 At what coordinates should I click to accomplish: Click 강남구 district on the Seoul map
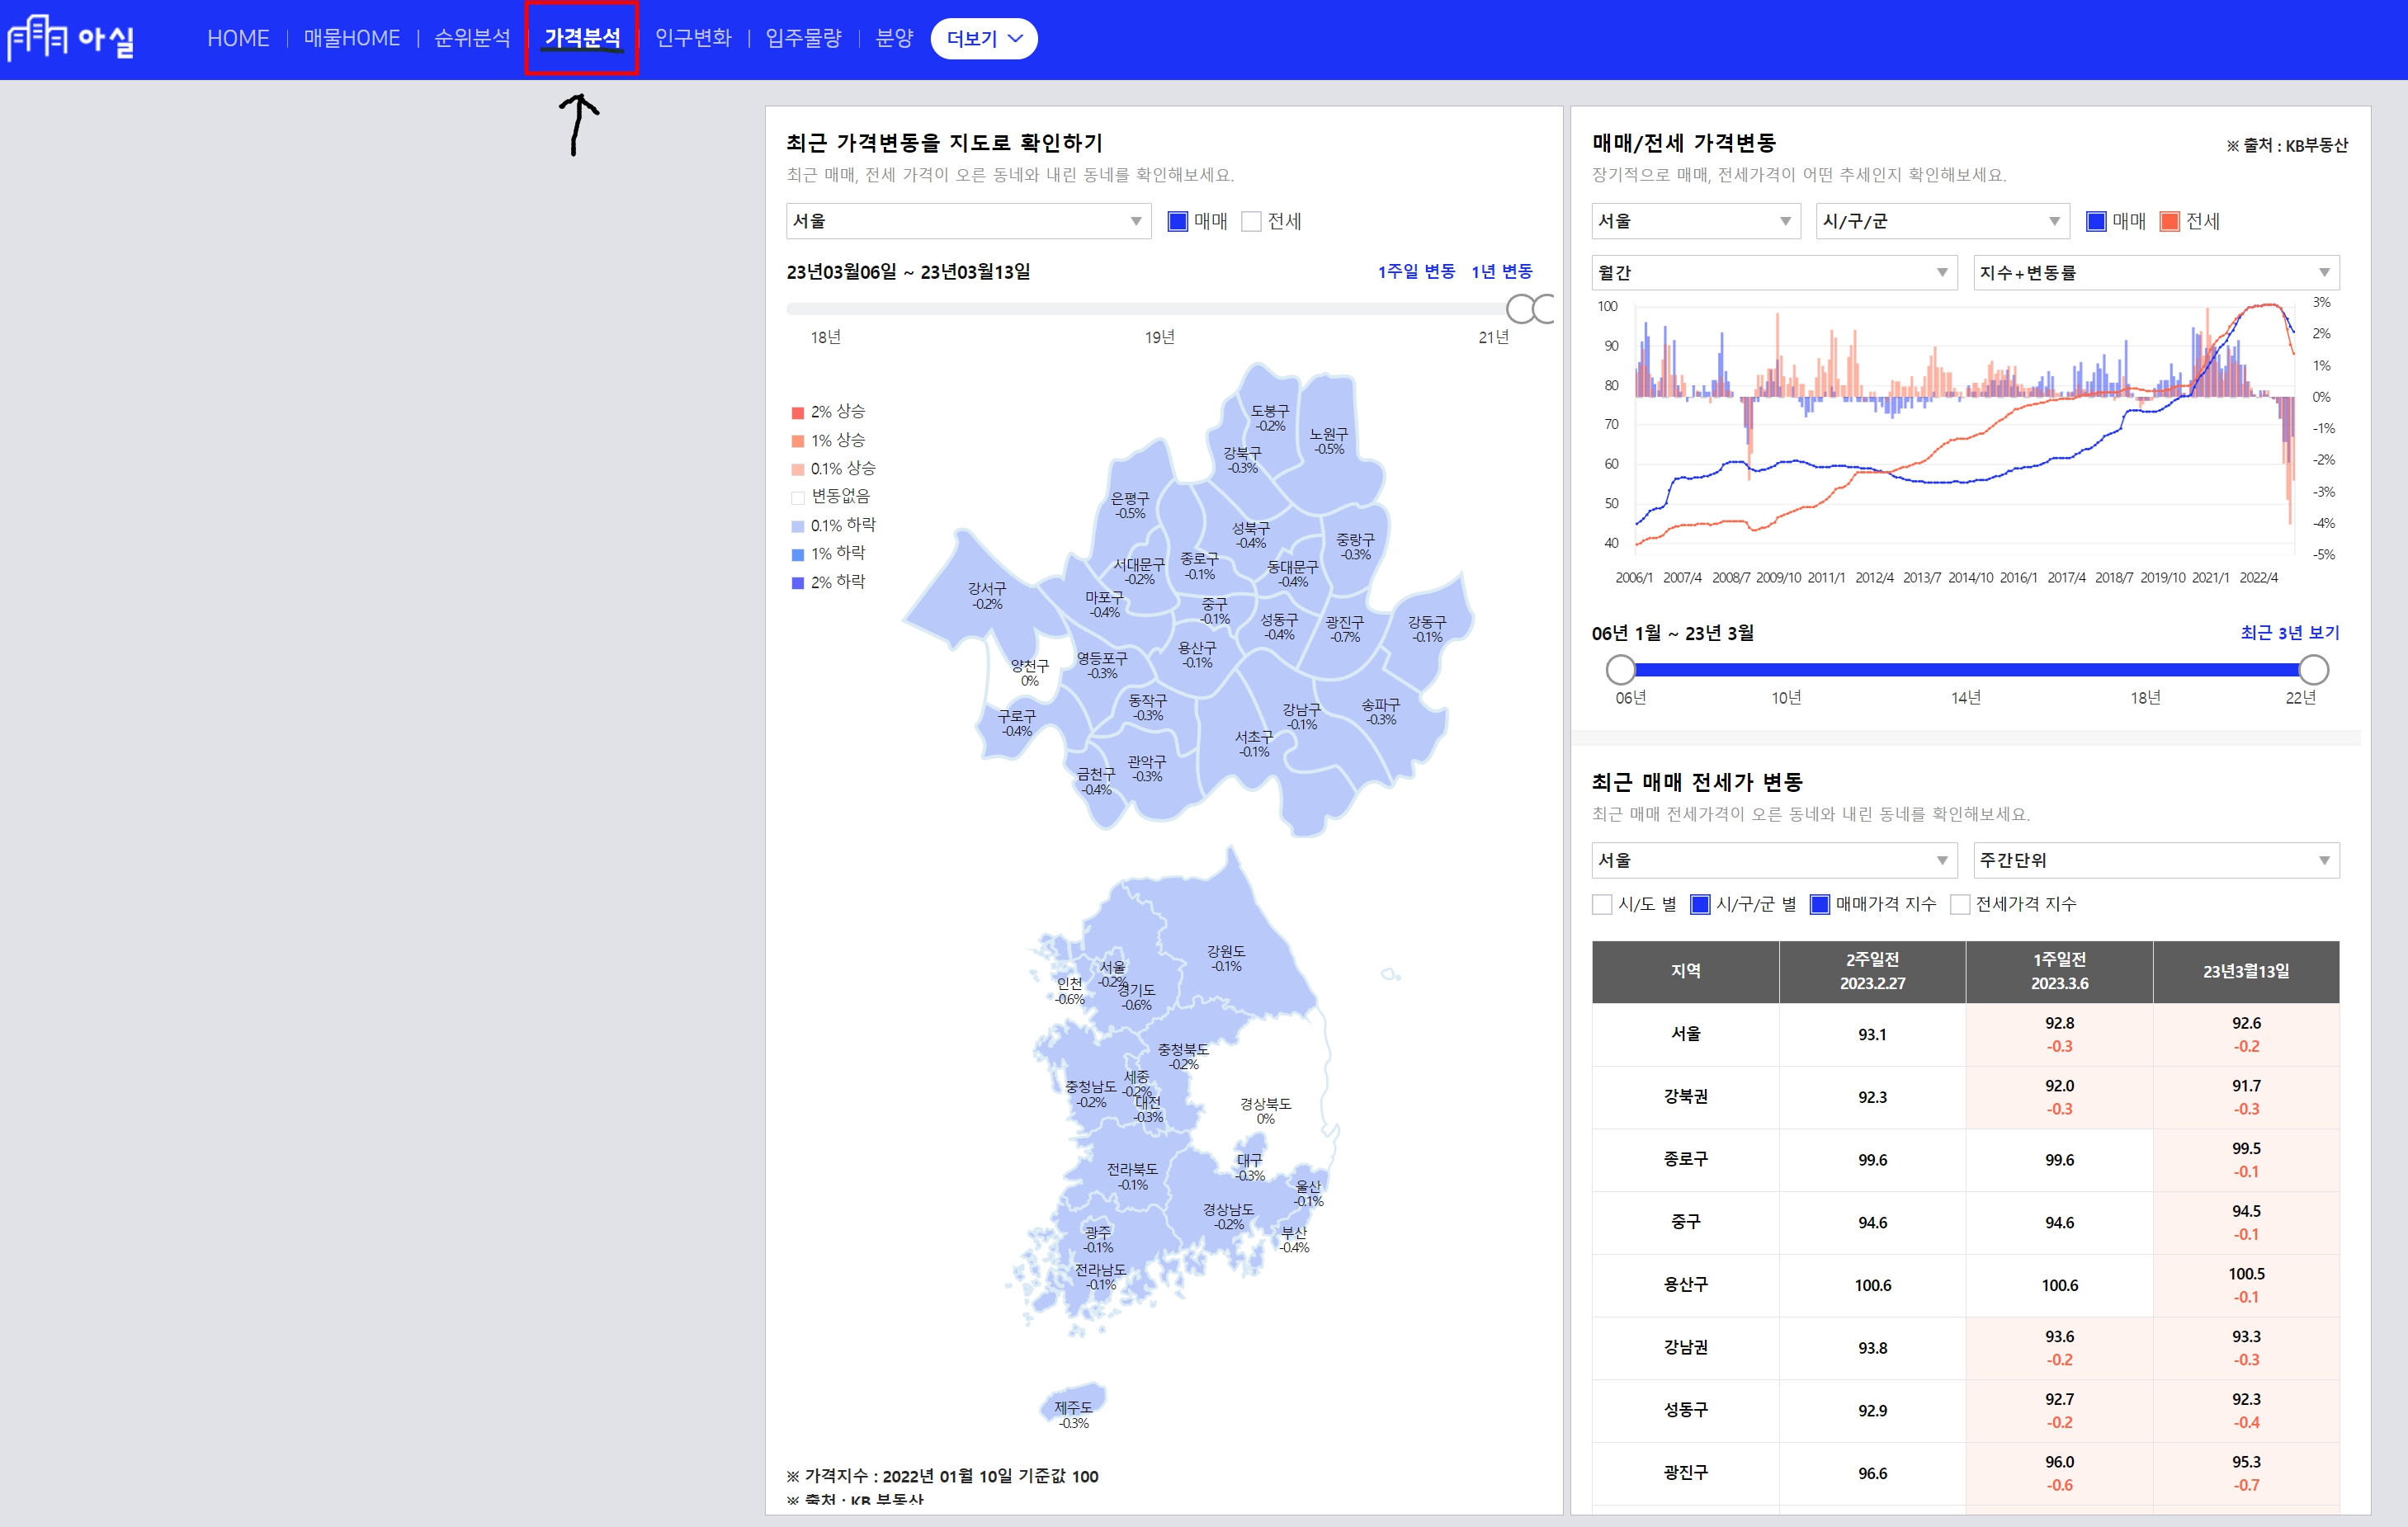point(1302,716)
